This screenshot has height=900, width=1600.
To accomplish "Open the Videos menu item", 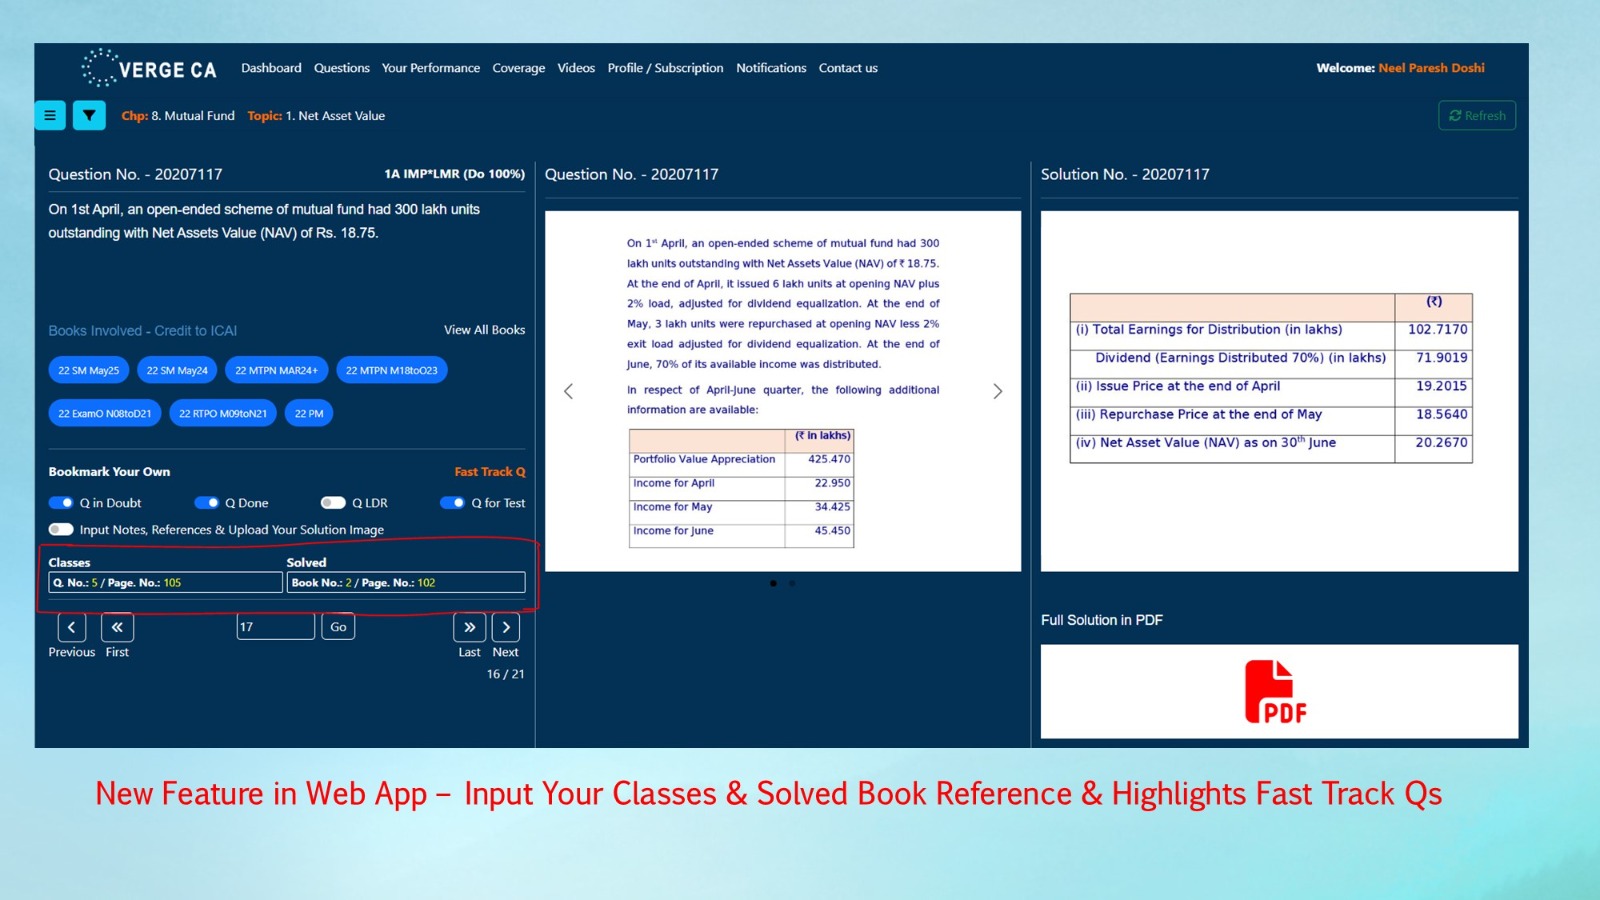I will (x=576, y=68).
